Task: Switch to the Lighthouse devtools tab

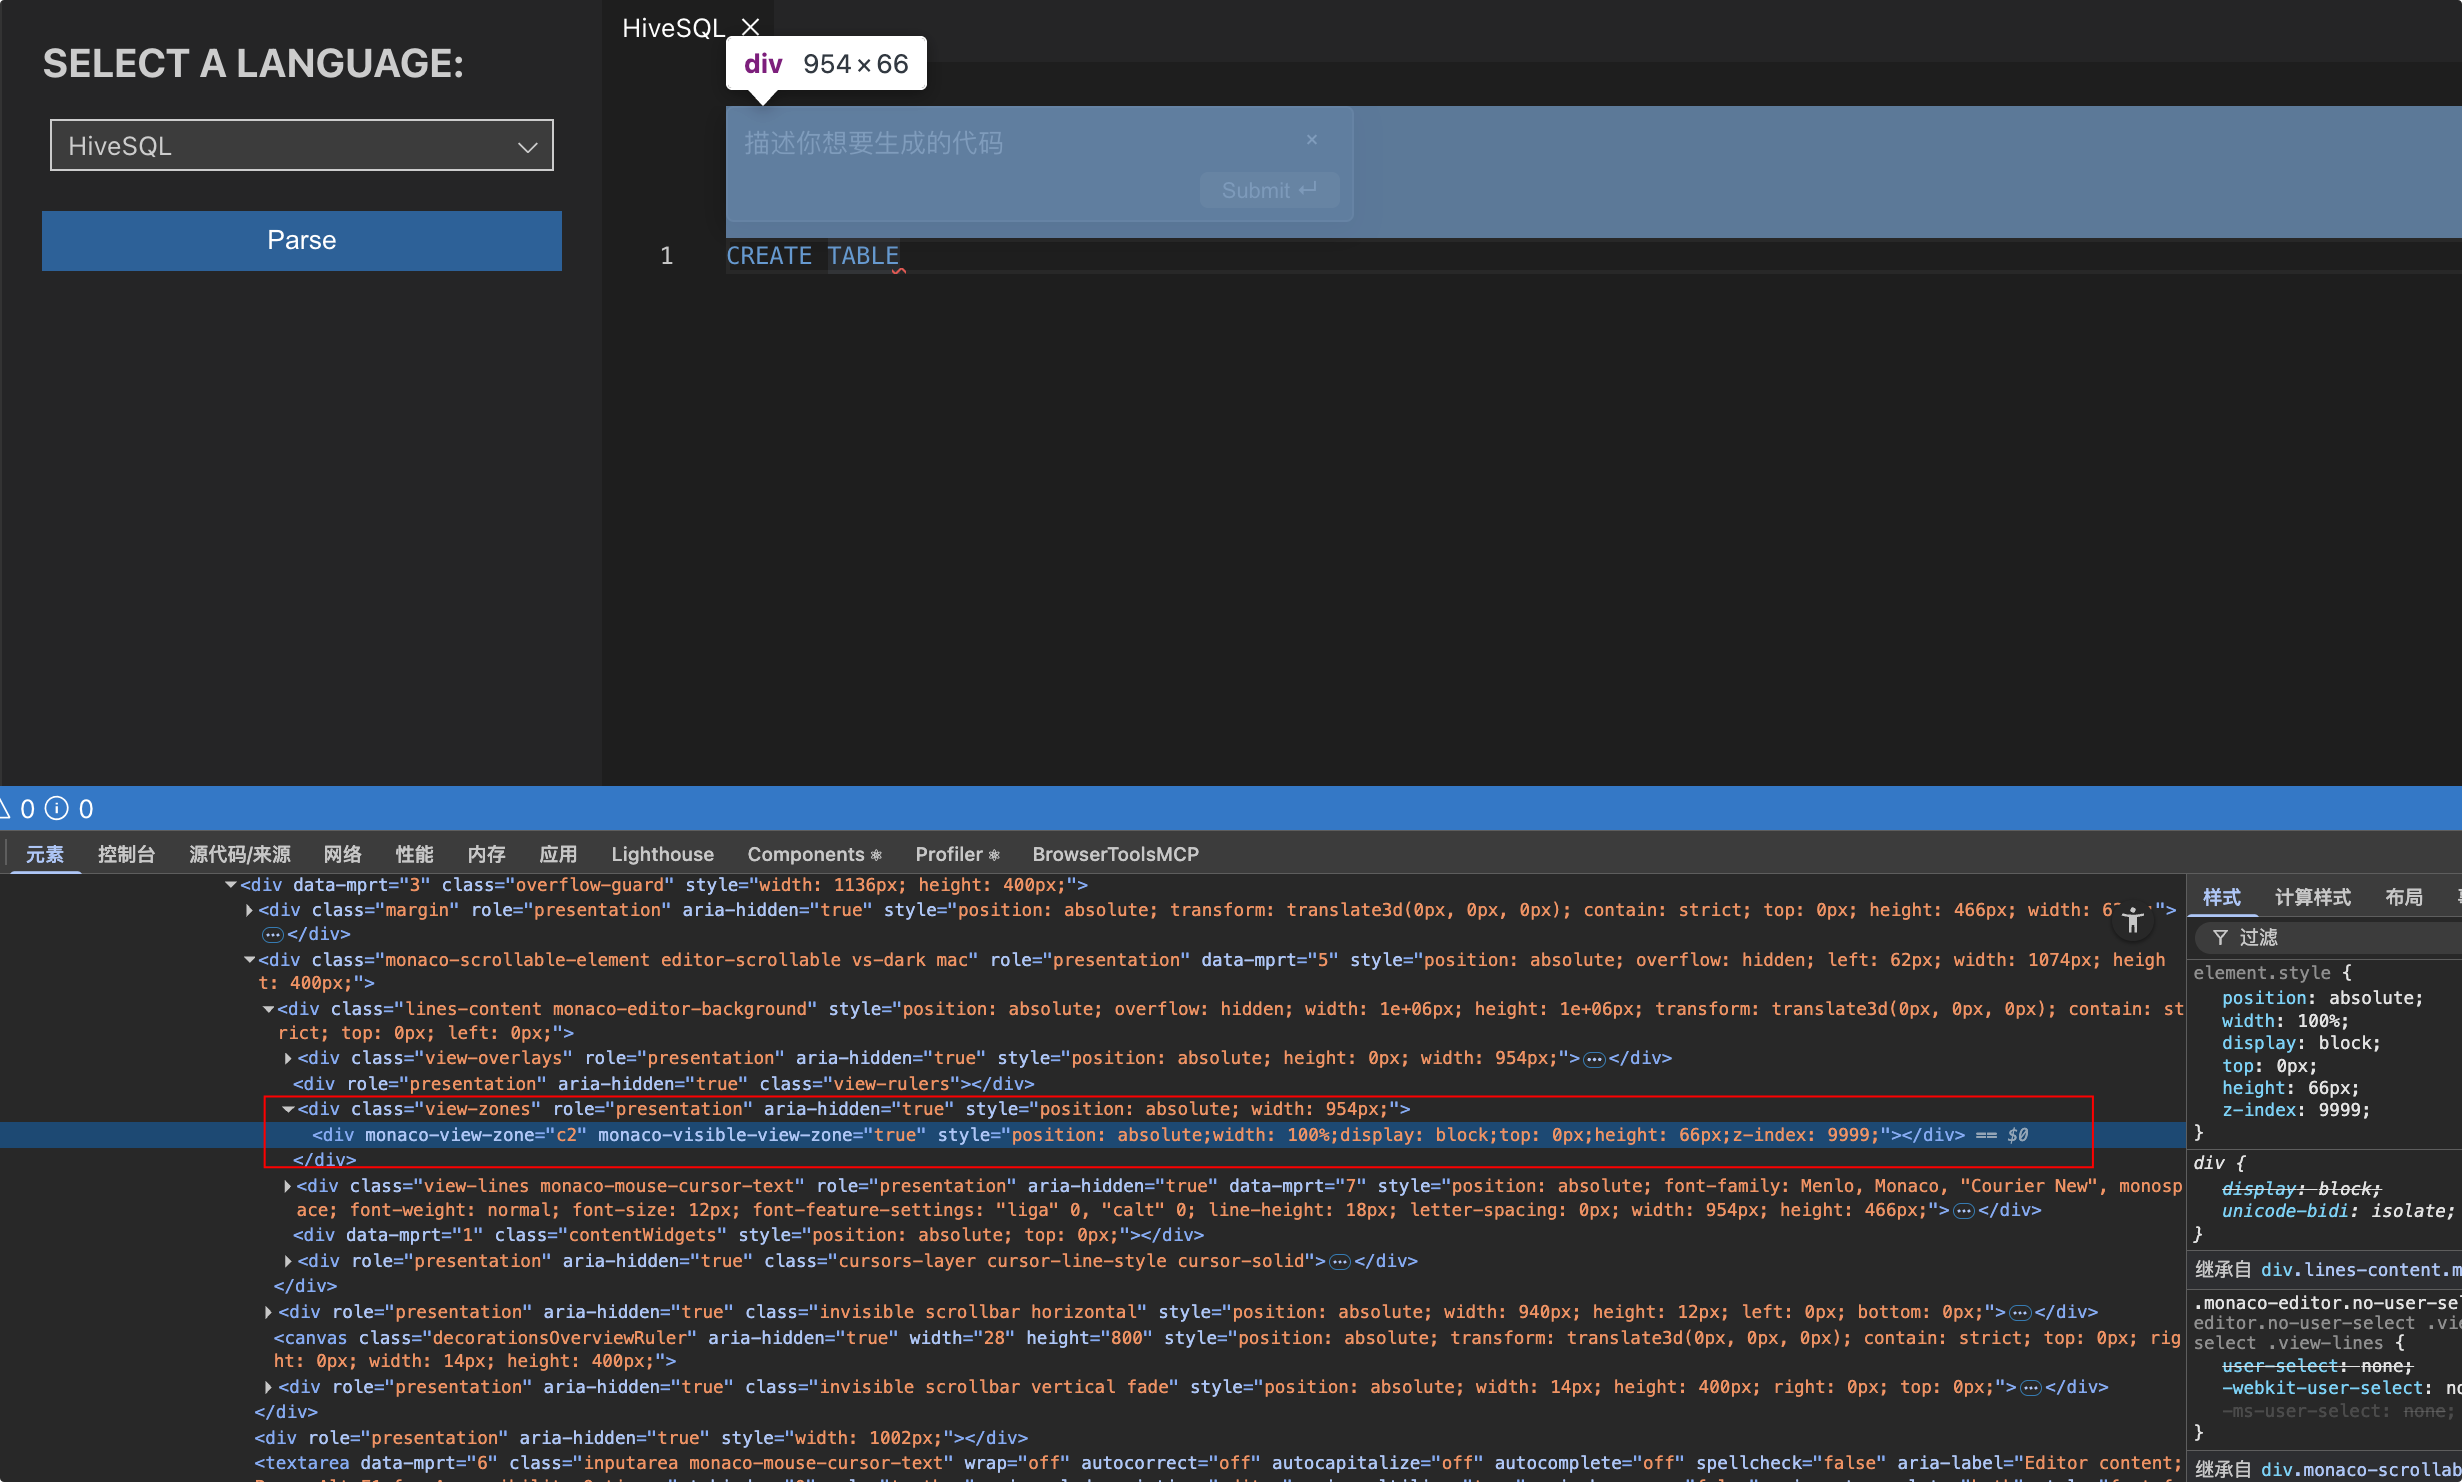Action: [662, 854]
